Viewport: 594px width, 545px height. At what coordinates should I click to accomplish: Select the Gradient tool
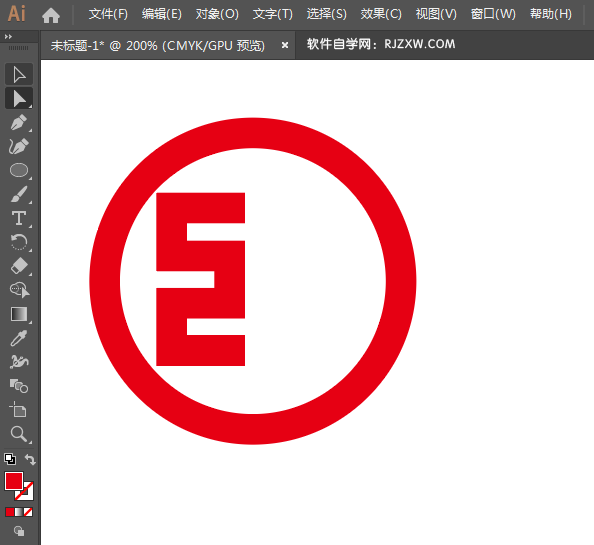pos(19,314)
